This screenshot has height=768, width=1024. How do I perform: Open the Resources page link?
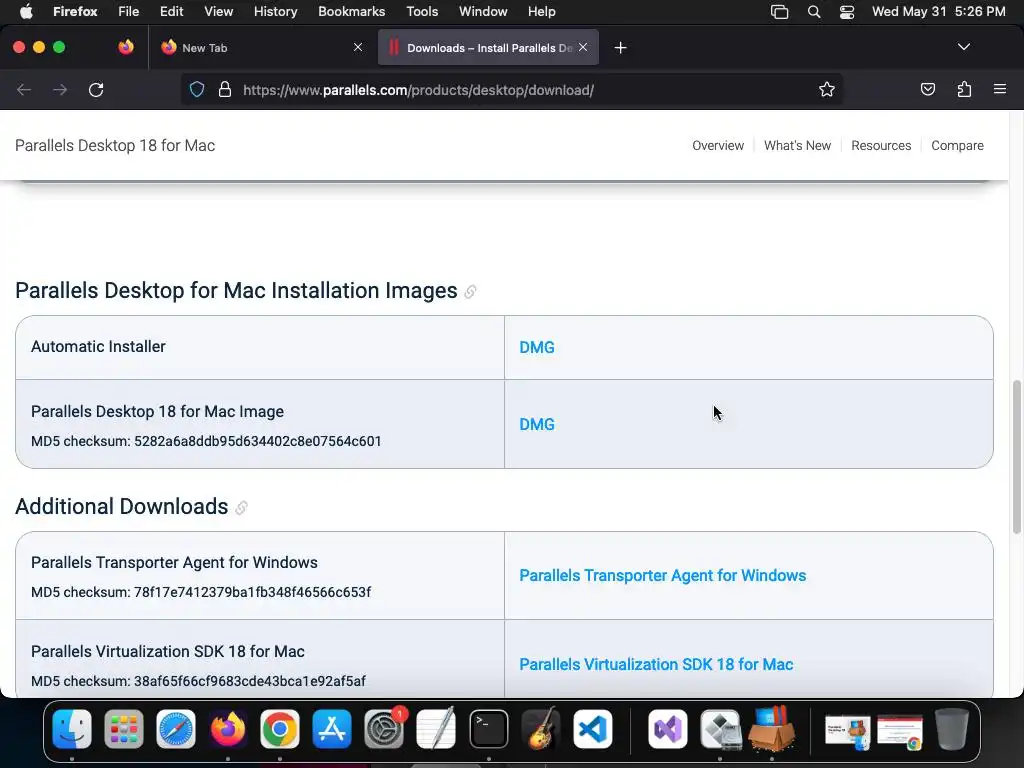point(881,146)
